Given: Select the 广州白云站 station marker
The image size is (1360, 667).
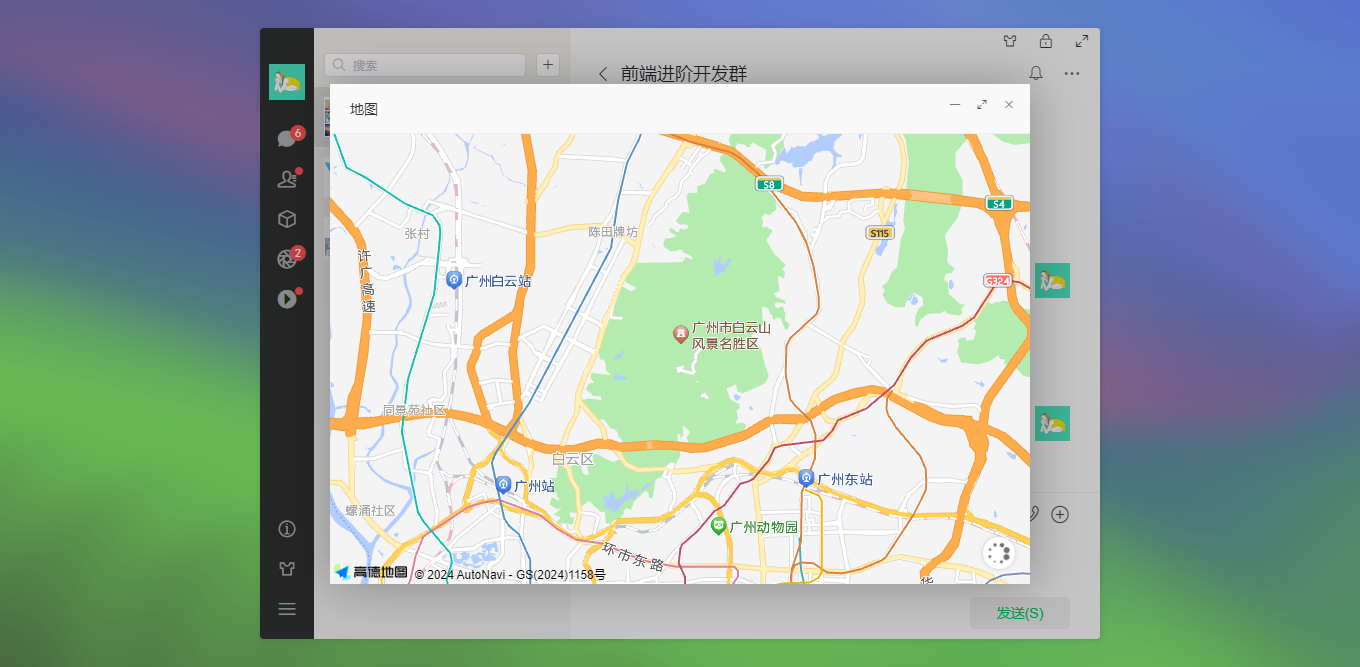Looking at the screenshot, I should click(x=455, y=280).
